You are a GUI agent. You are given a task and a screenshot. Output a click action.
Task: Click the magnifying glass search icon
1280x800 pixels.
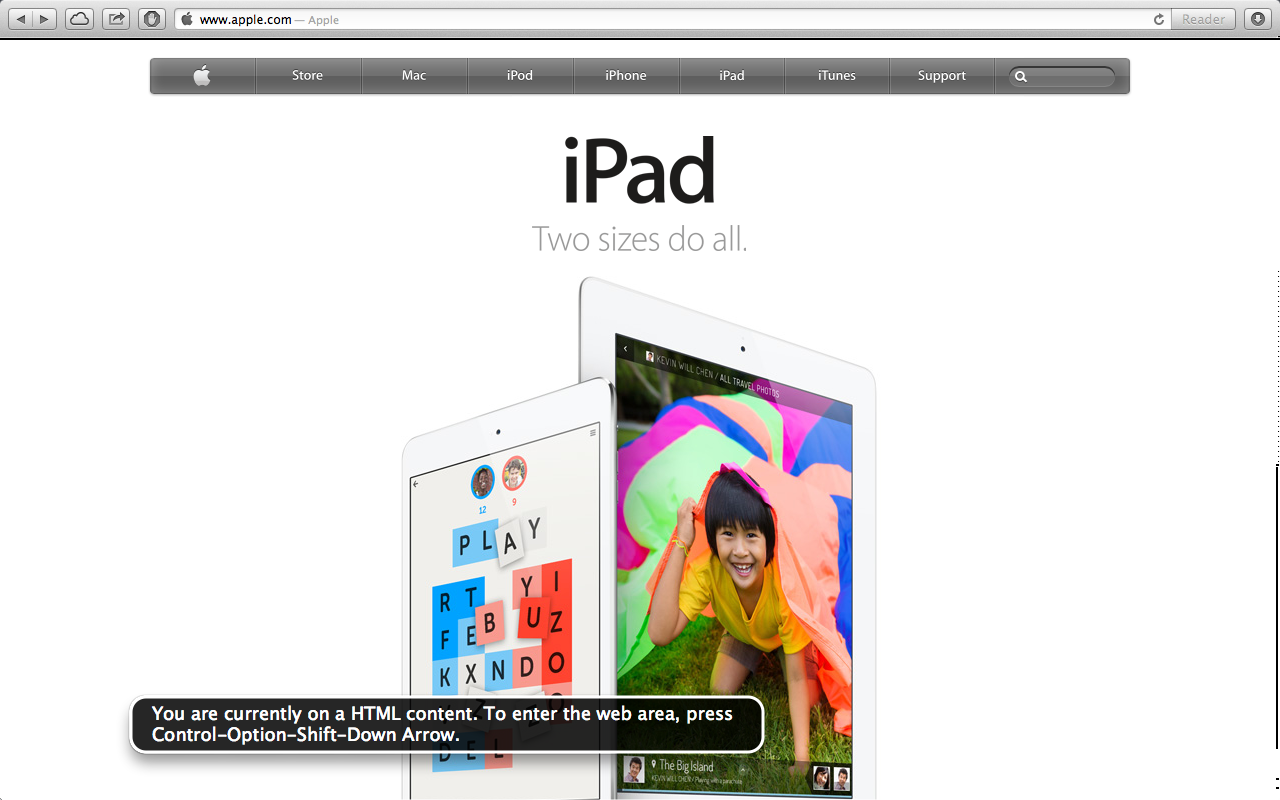pyautogui.click(x=1021, y=76)
